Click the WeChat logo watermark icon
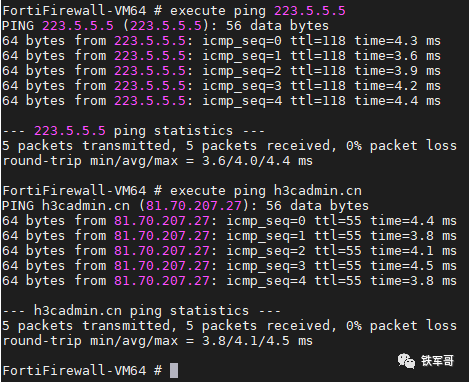The image size is (469, 382). click(x=406, y=361)
